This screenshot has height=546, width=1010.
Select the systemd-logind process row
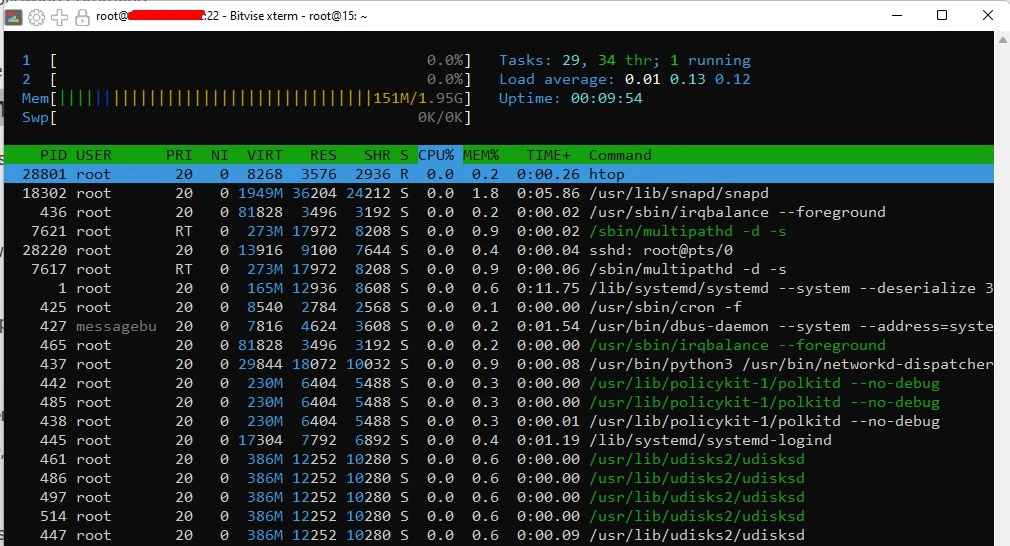click(499, 440)
